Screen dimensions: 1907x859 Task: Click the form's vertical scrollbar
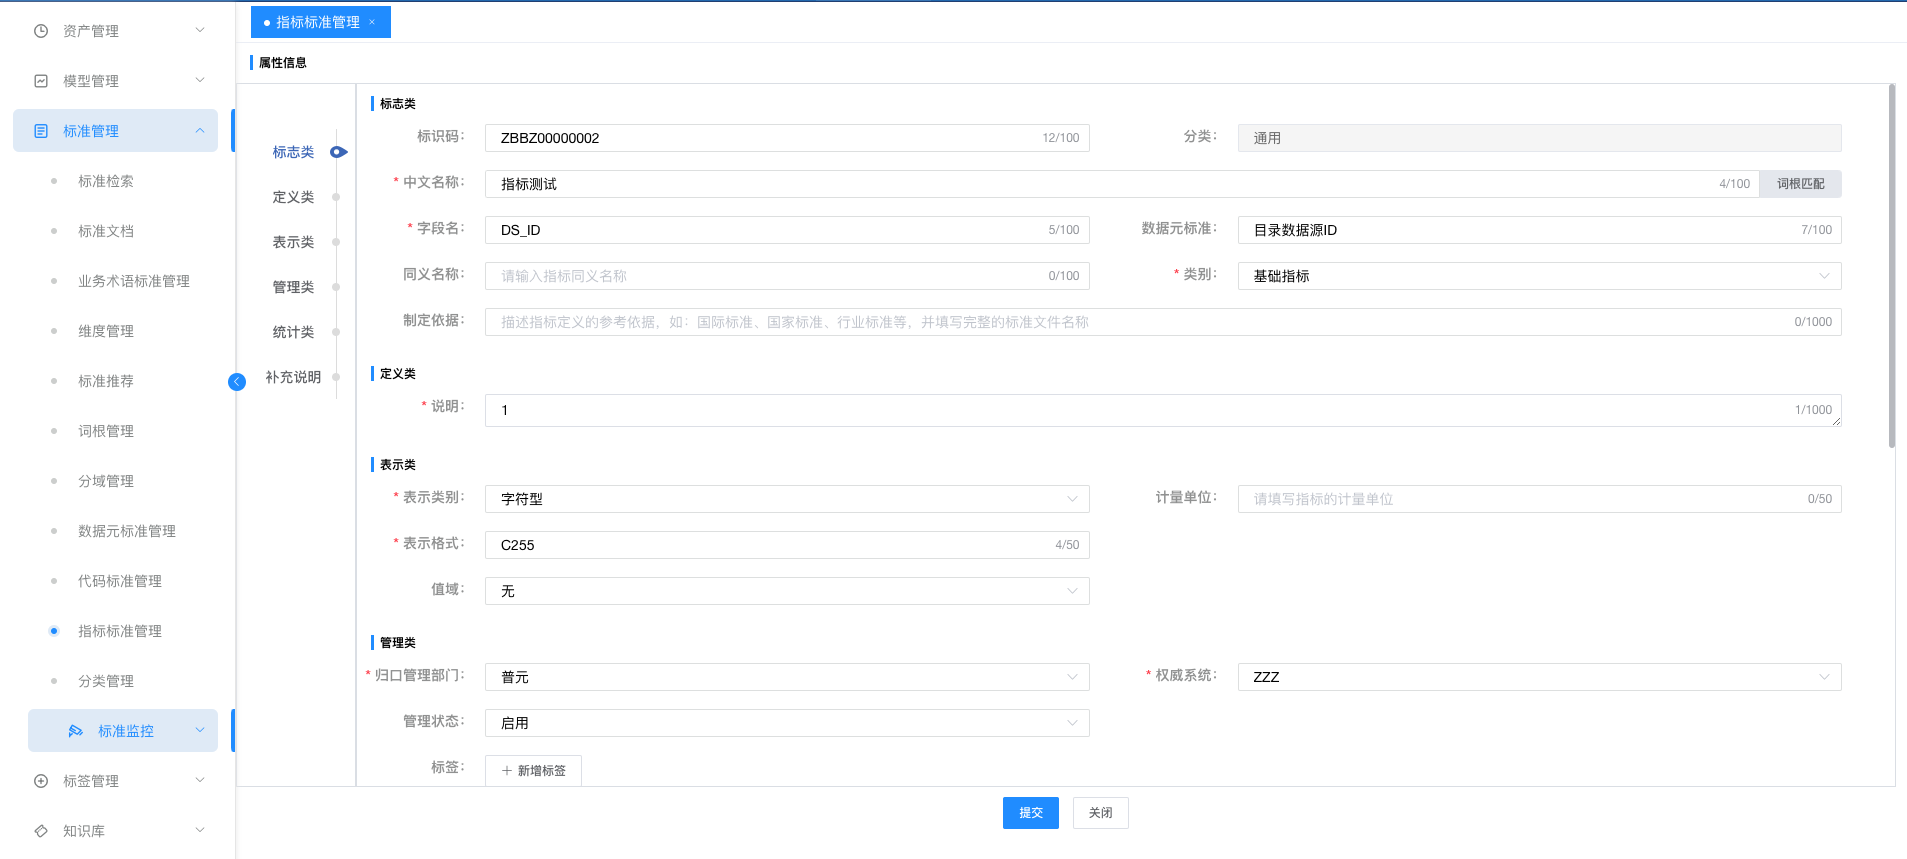[1892, 266]
